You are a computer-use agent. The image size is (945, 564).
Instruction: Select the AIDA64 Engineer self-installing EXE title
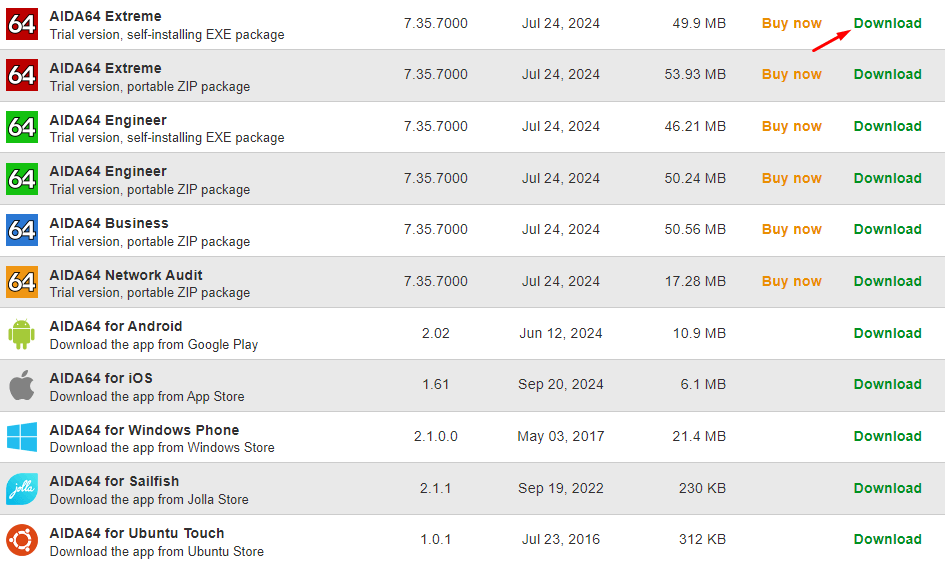[x=108, y=120]
